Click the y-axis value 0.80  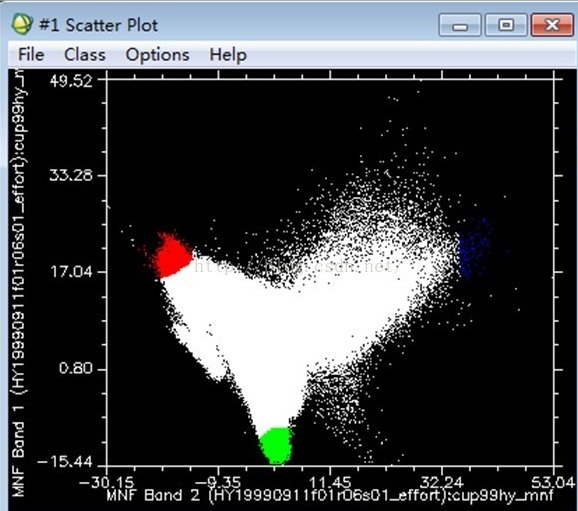tap(76, 368)
